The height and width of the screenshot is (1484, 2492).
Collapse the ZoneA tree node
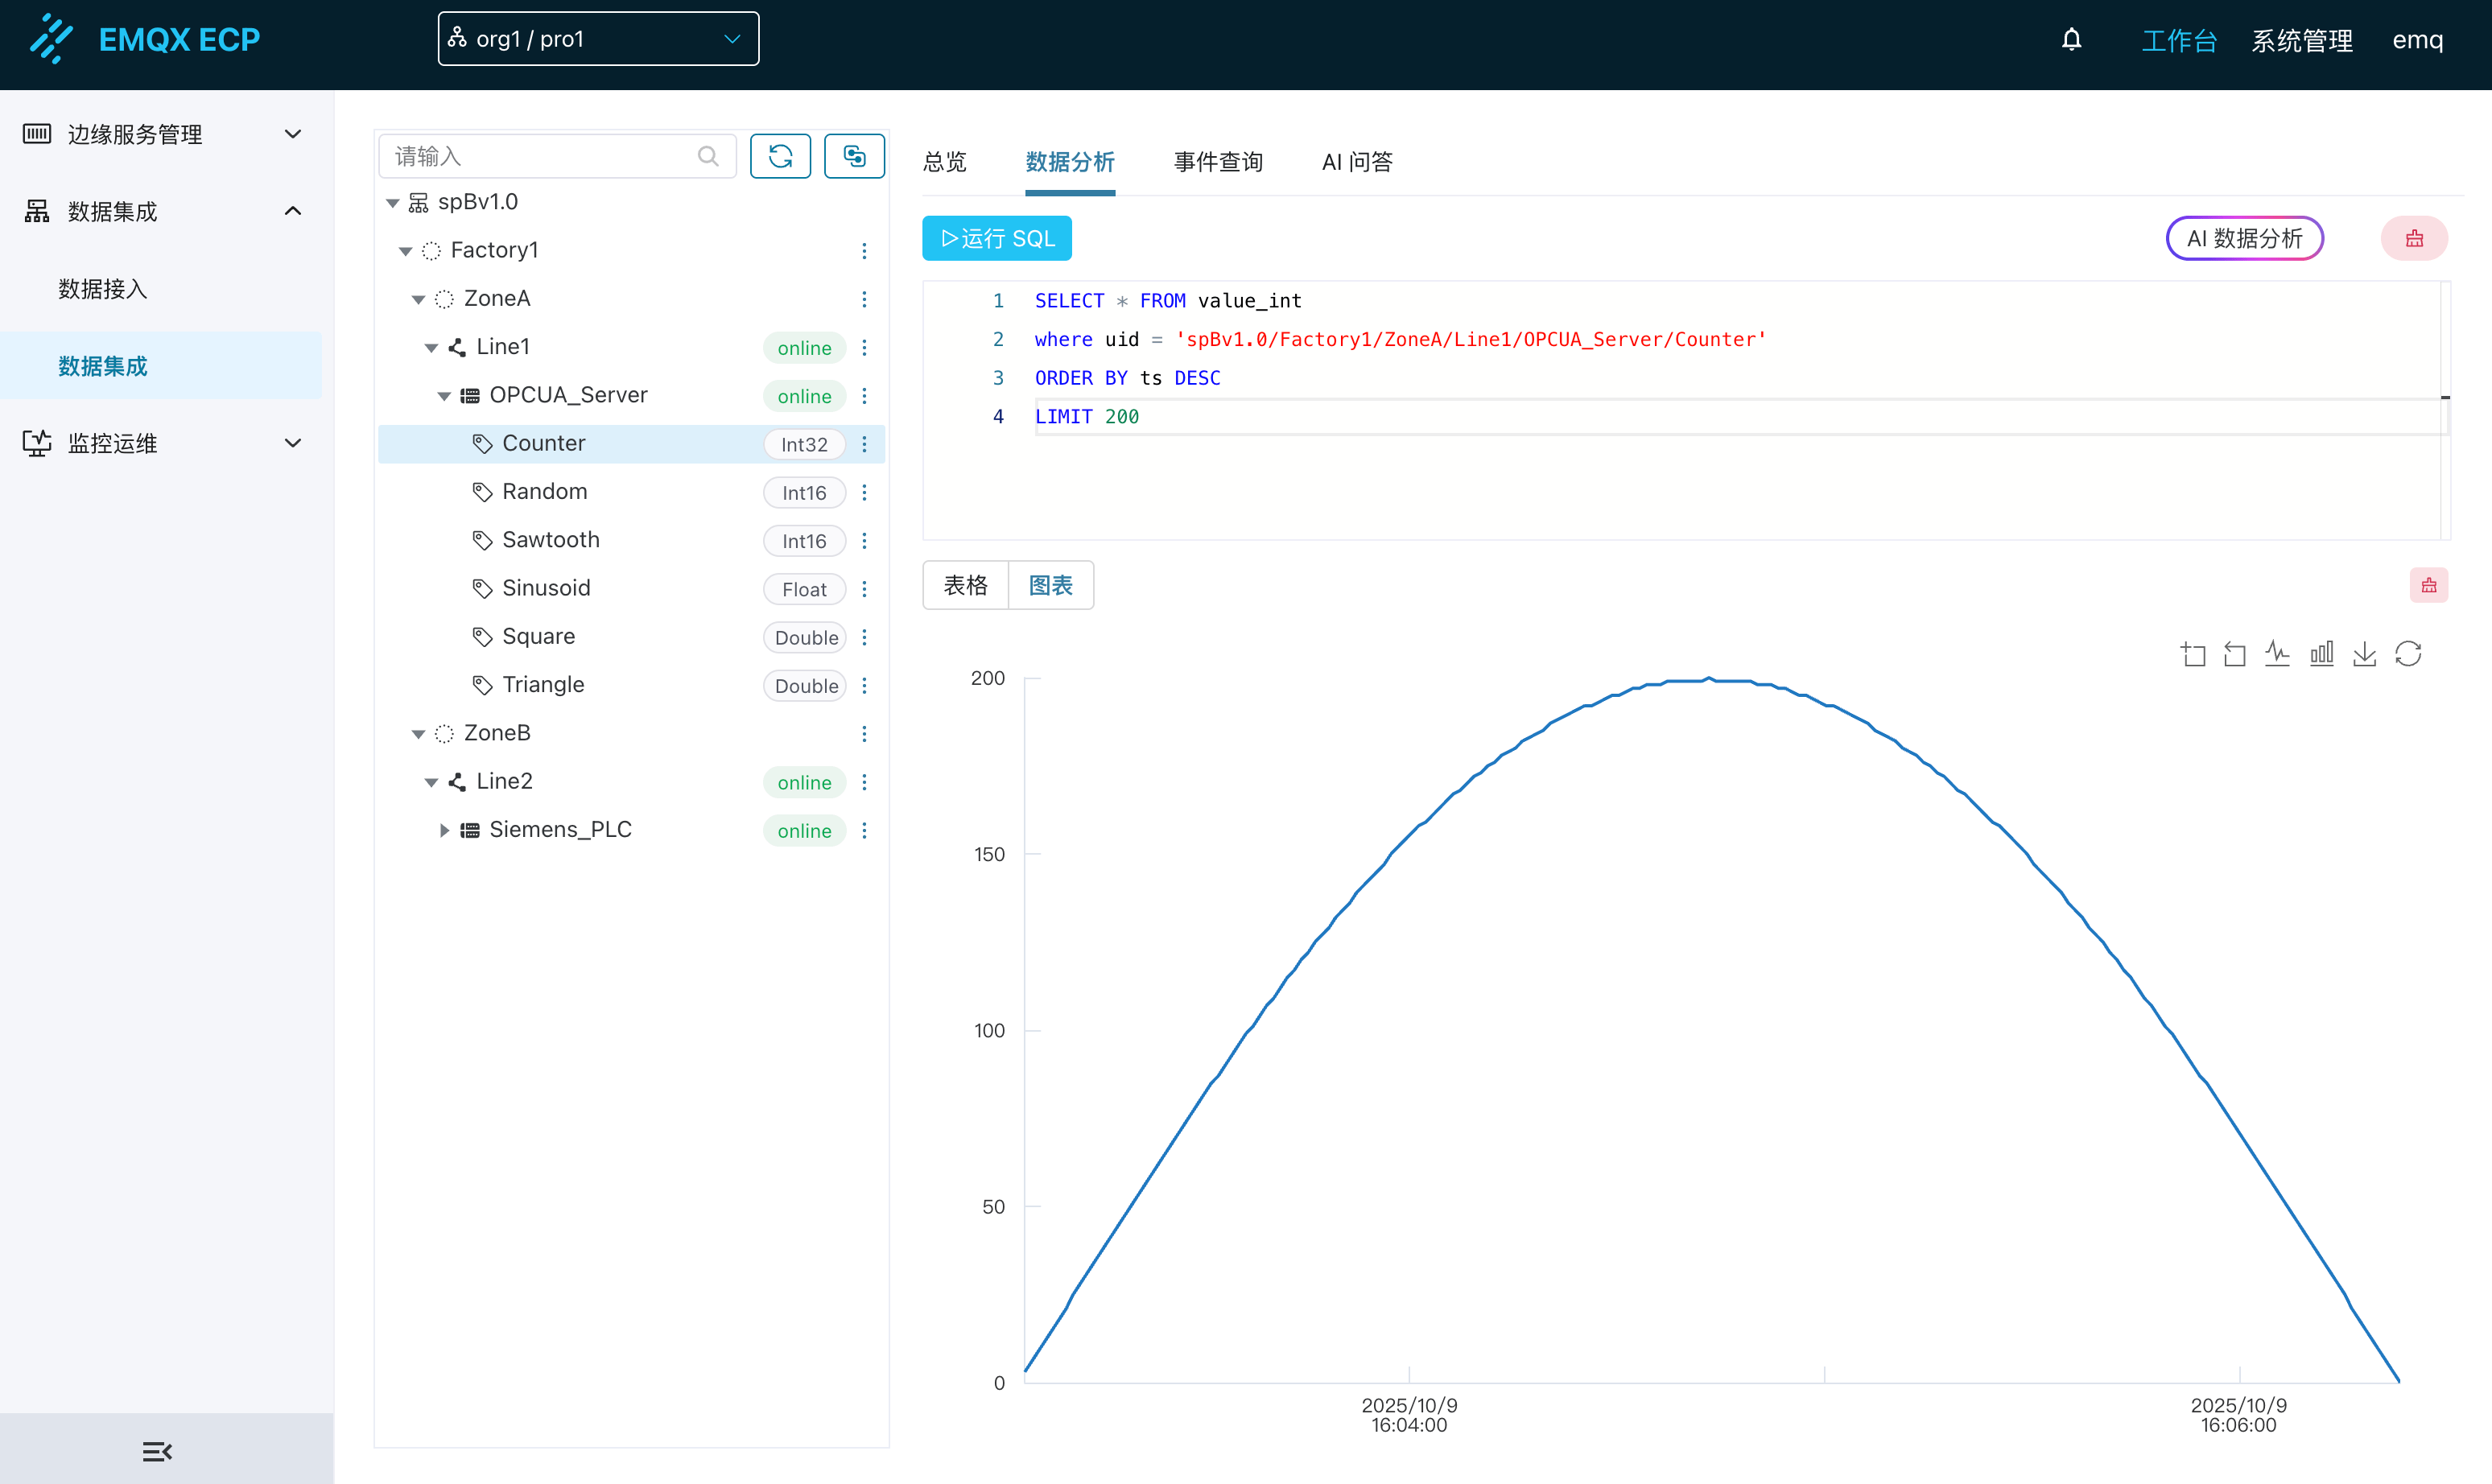[x=419, y=299]
